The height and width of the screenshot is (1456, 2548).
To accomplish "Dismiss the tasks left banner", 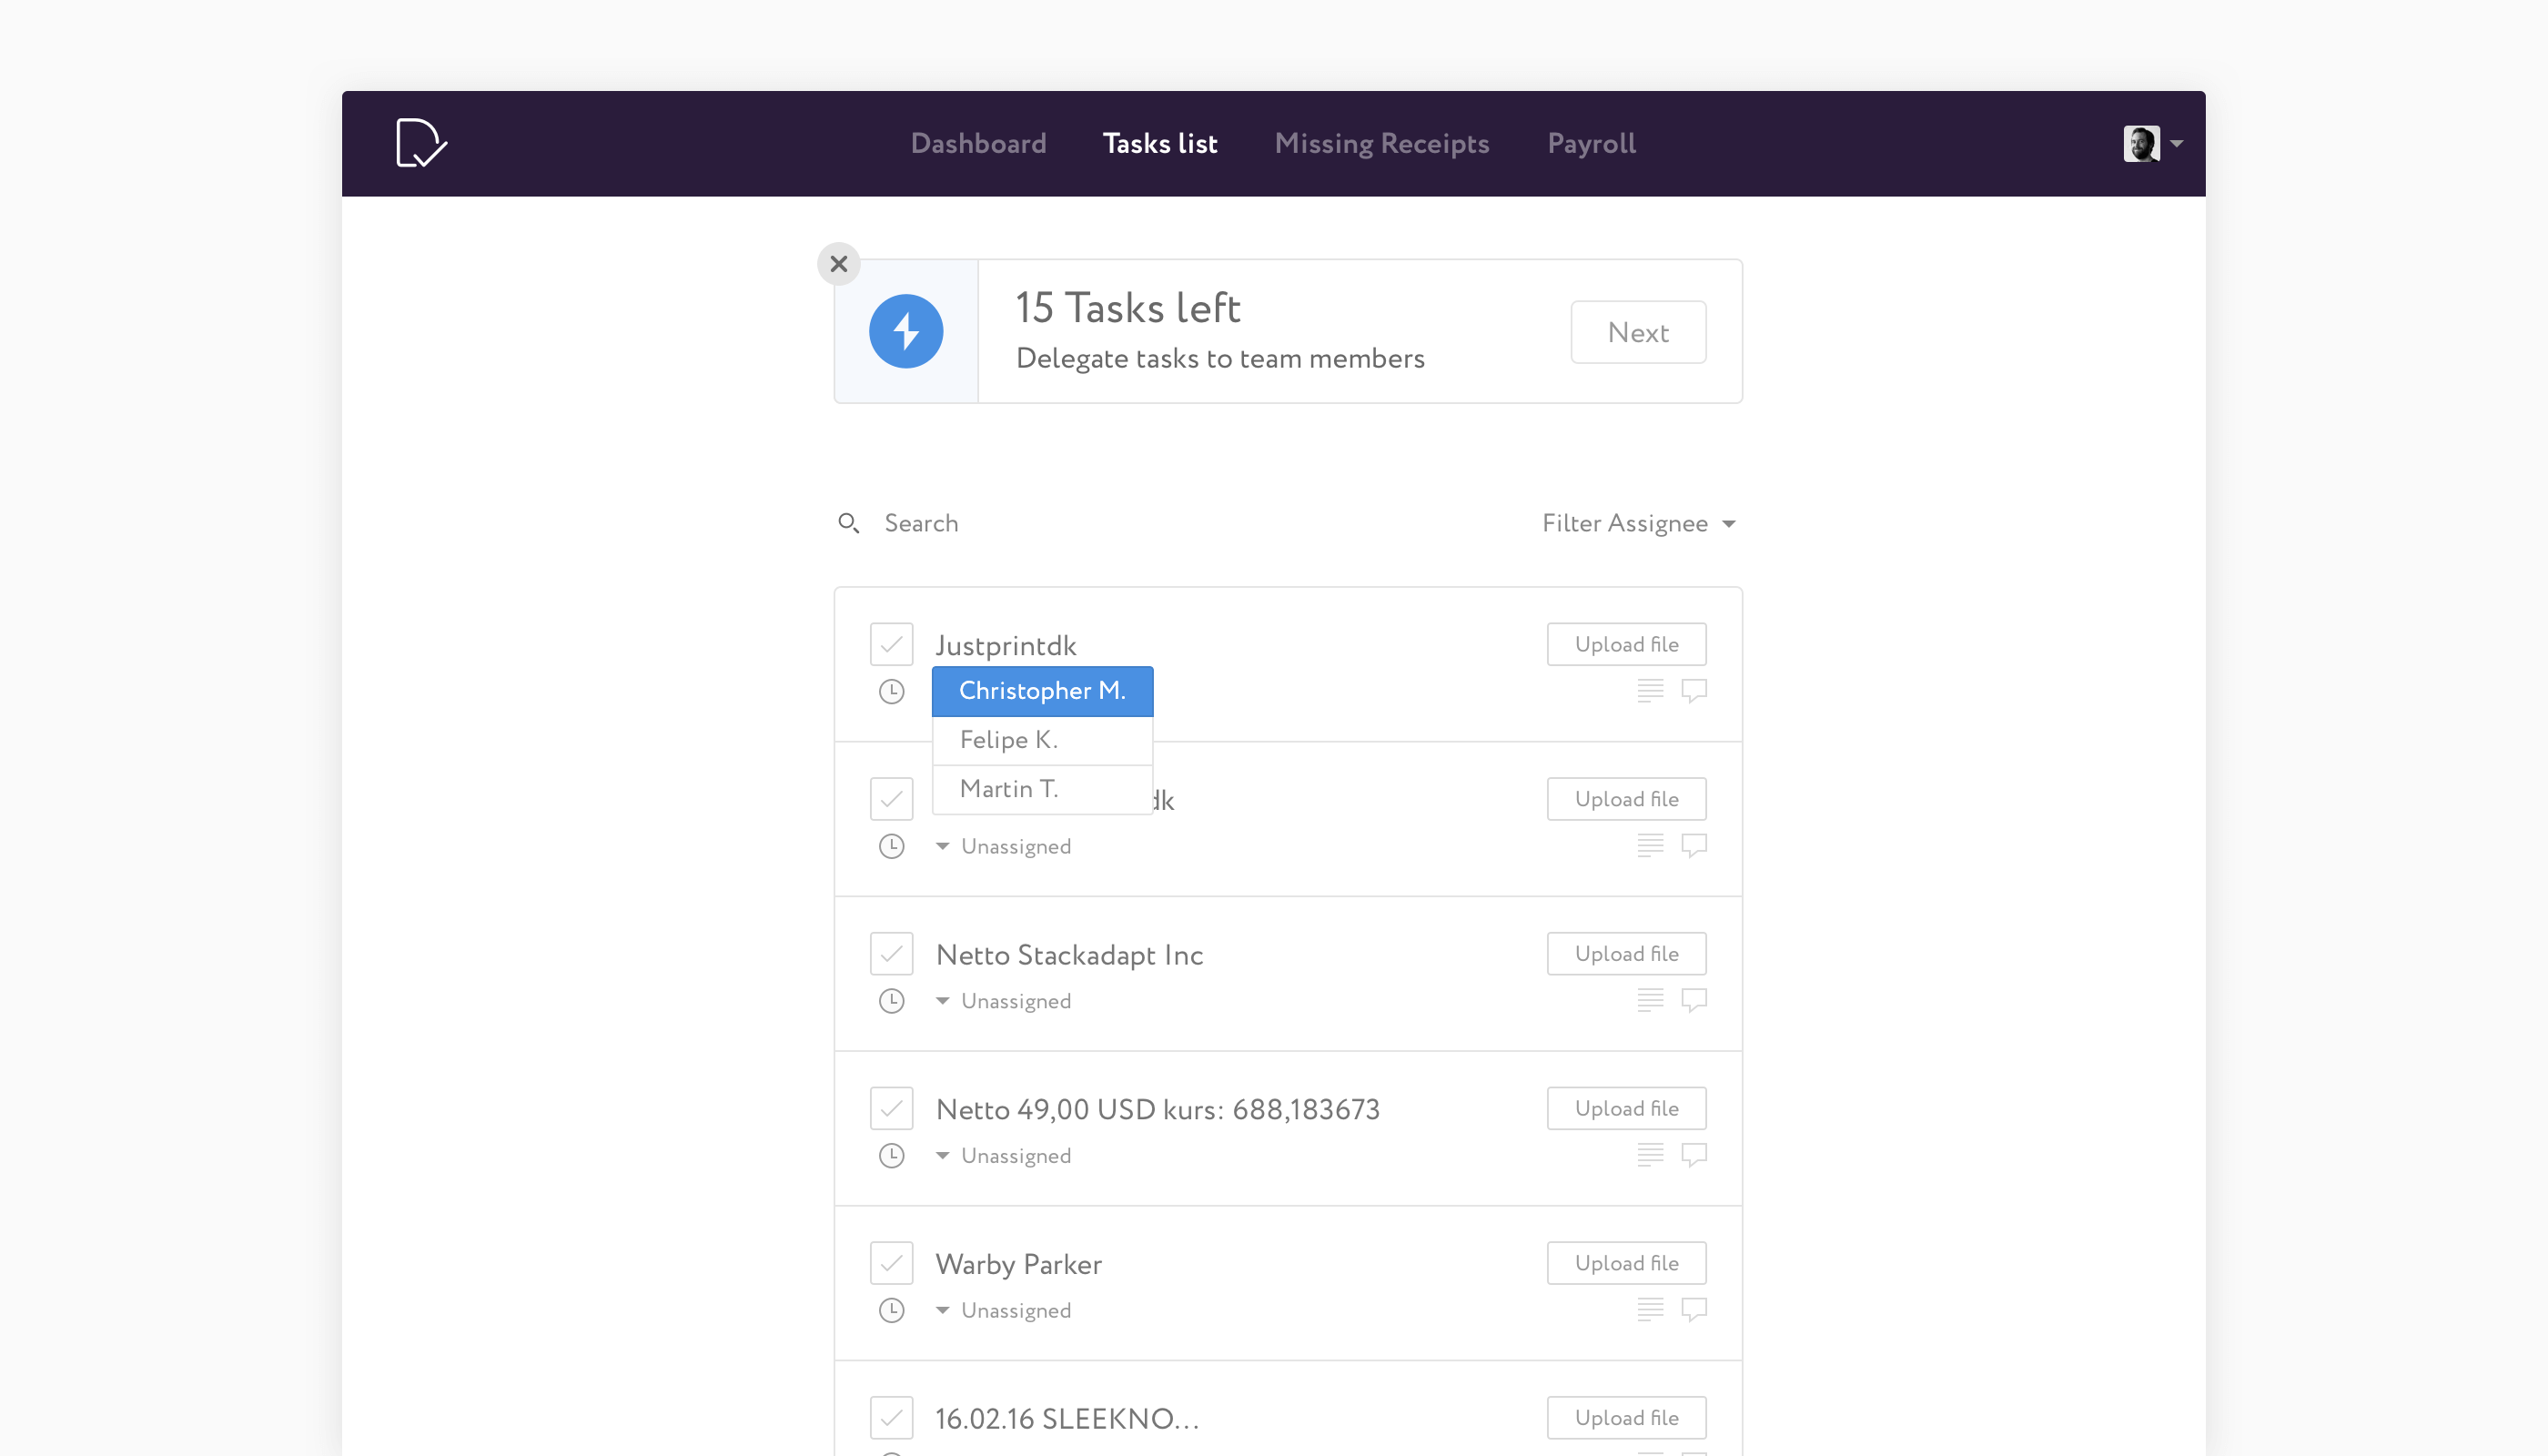I will click(839, 264).
